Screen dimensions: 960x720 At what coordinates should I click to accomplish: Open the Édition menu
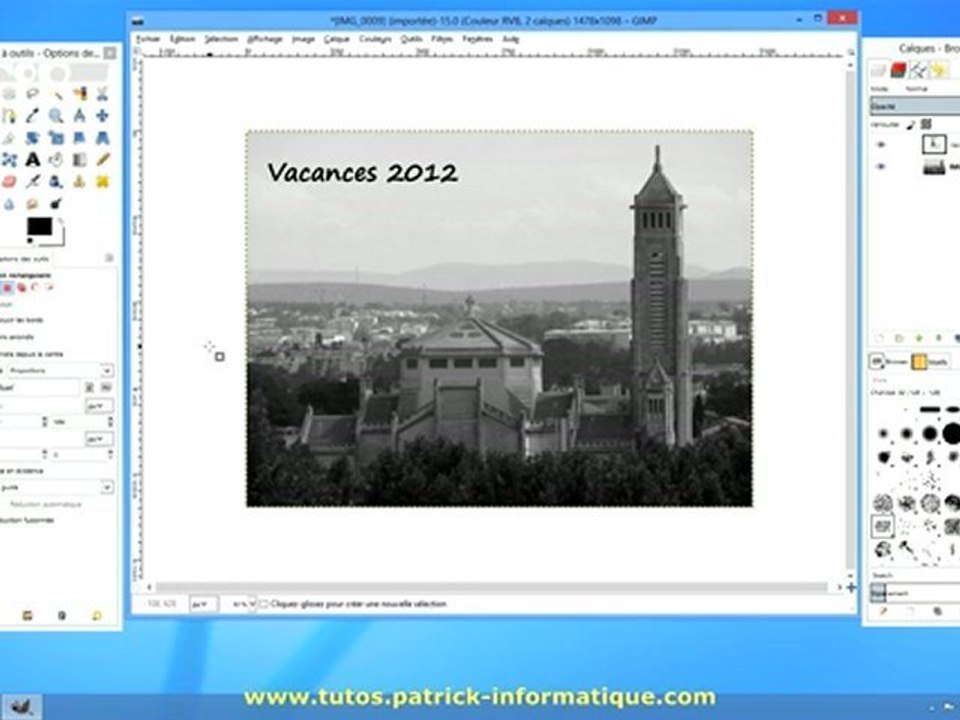coord(182,39)
